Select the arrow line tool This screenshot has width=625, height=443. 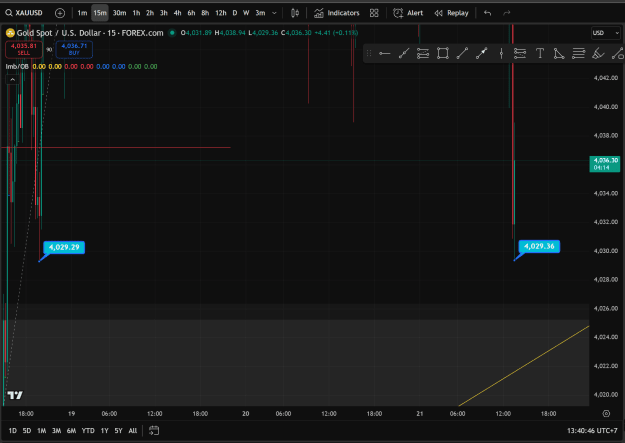tap(482, 53)
